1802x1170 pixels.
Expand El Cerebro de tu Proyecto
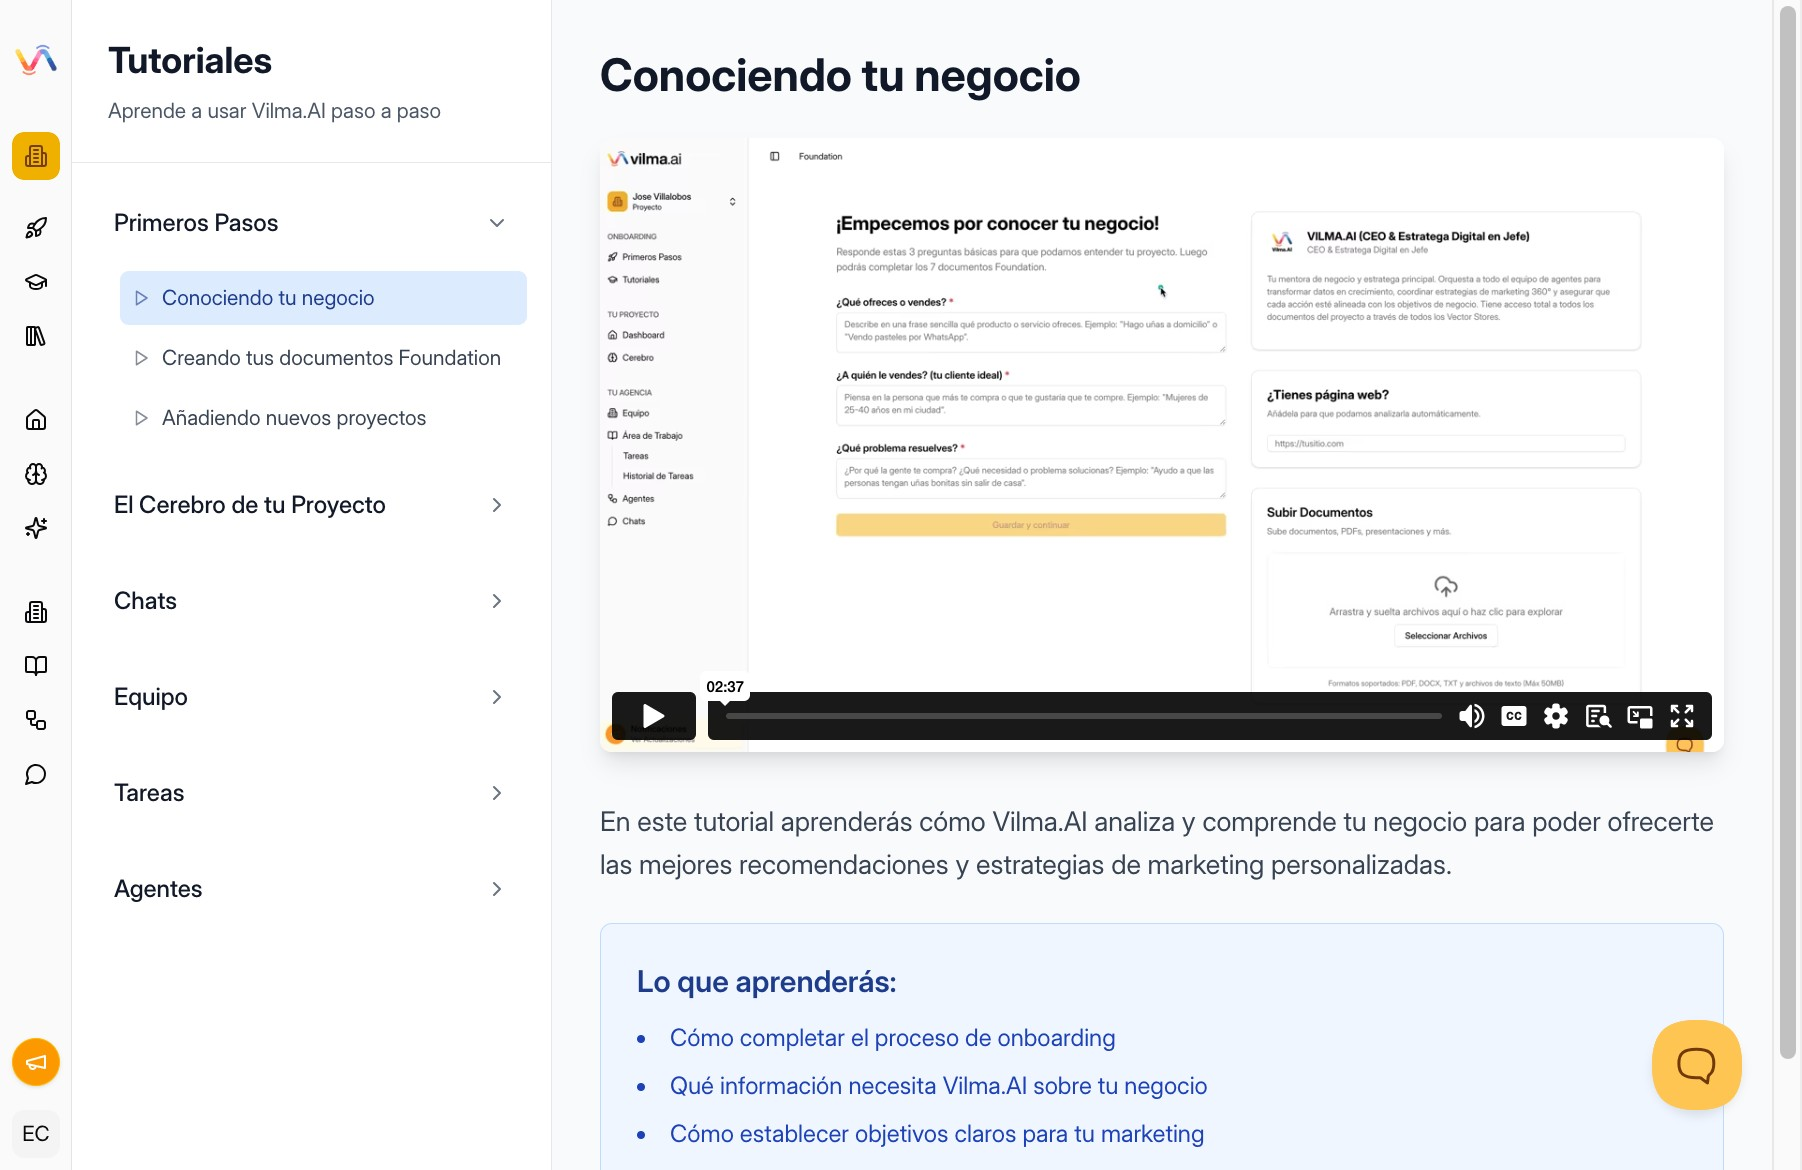click(310, 505)
